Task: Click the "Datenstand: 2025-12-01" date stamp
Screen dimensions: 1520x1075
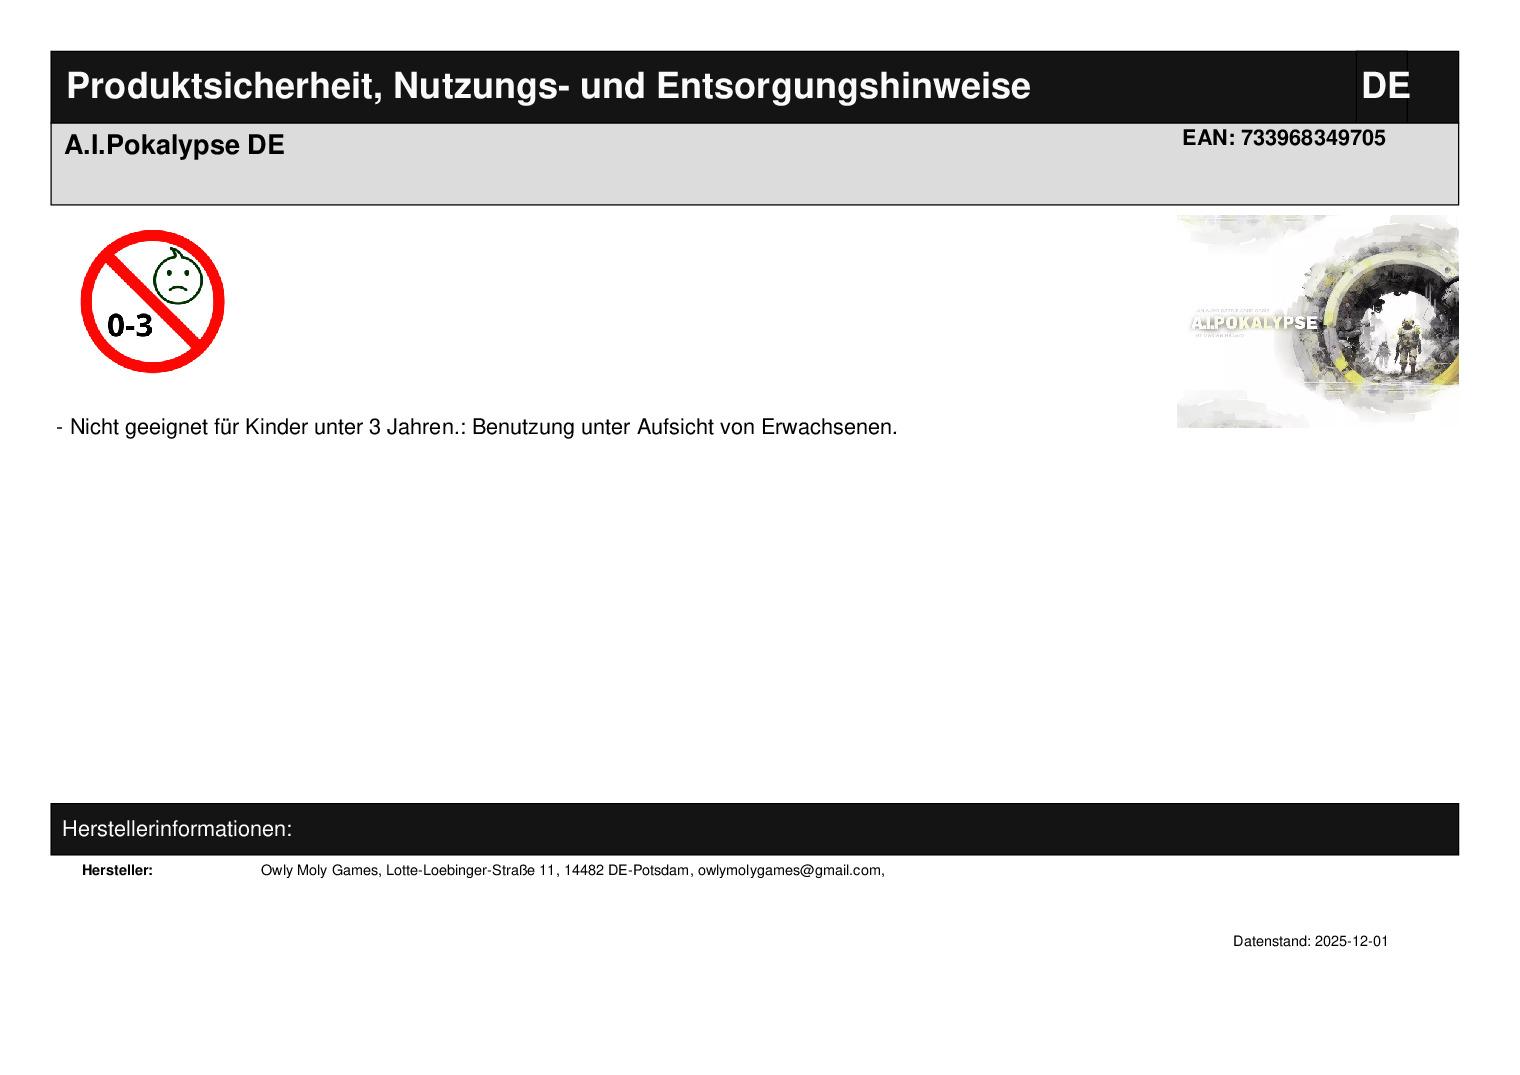Action: click(1310, 941)
